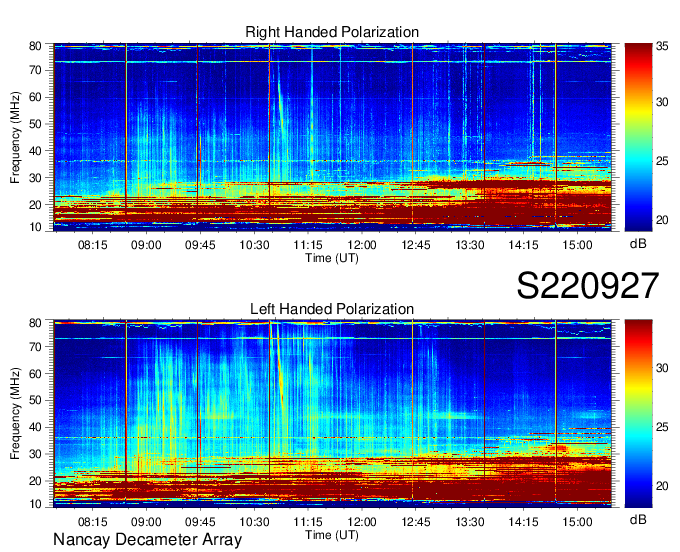Click the 50 frequency tick of Left Handed plot
This screenshot has width=680, height=552.
pos(35,400)
